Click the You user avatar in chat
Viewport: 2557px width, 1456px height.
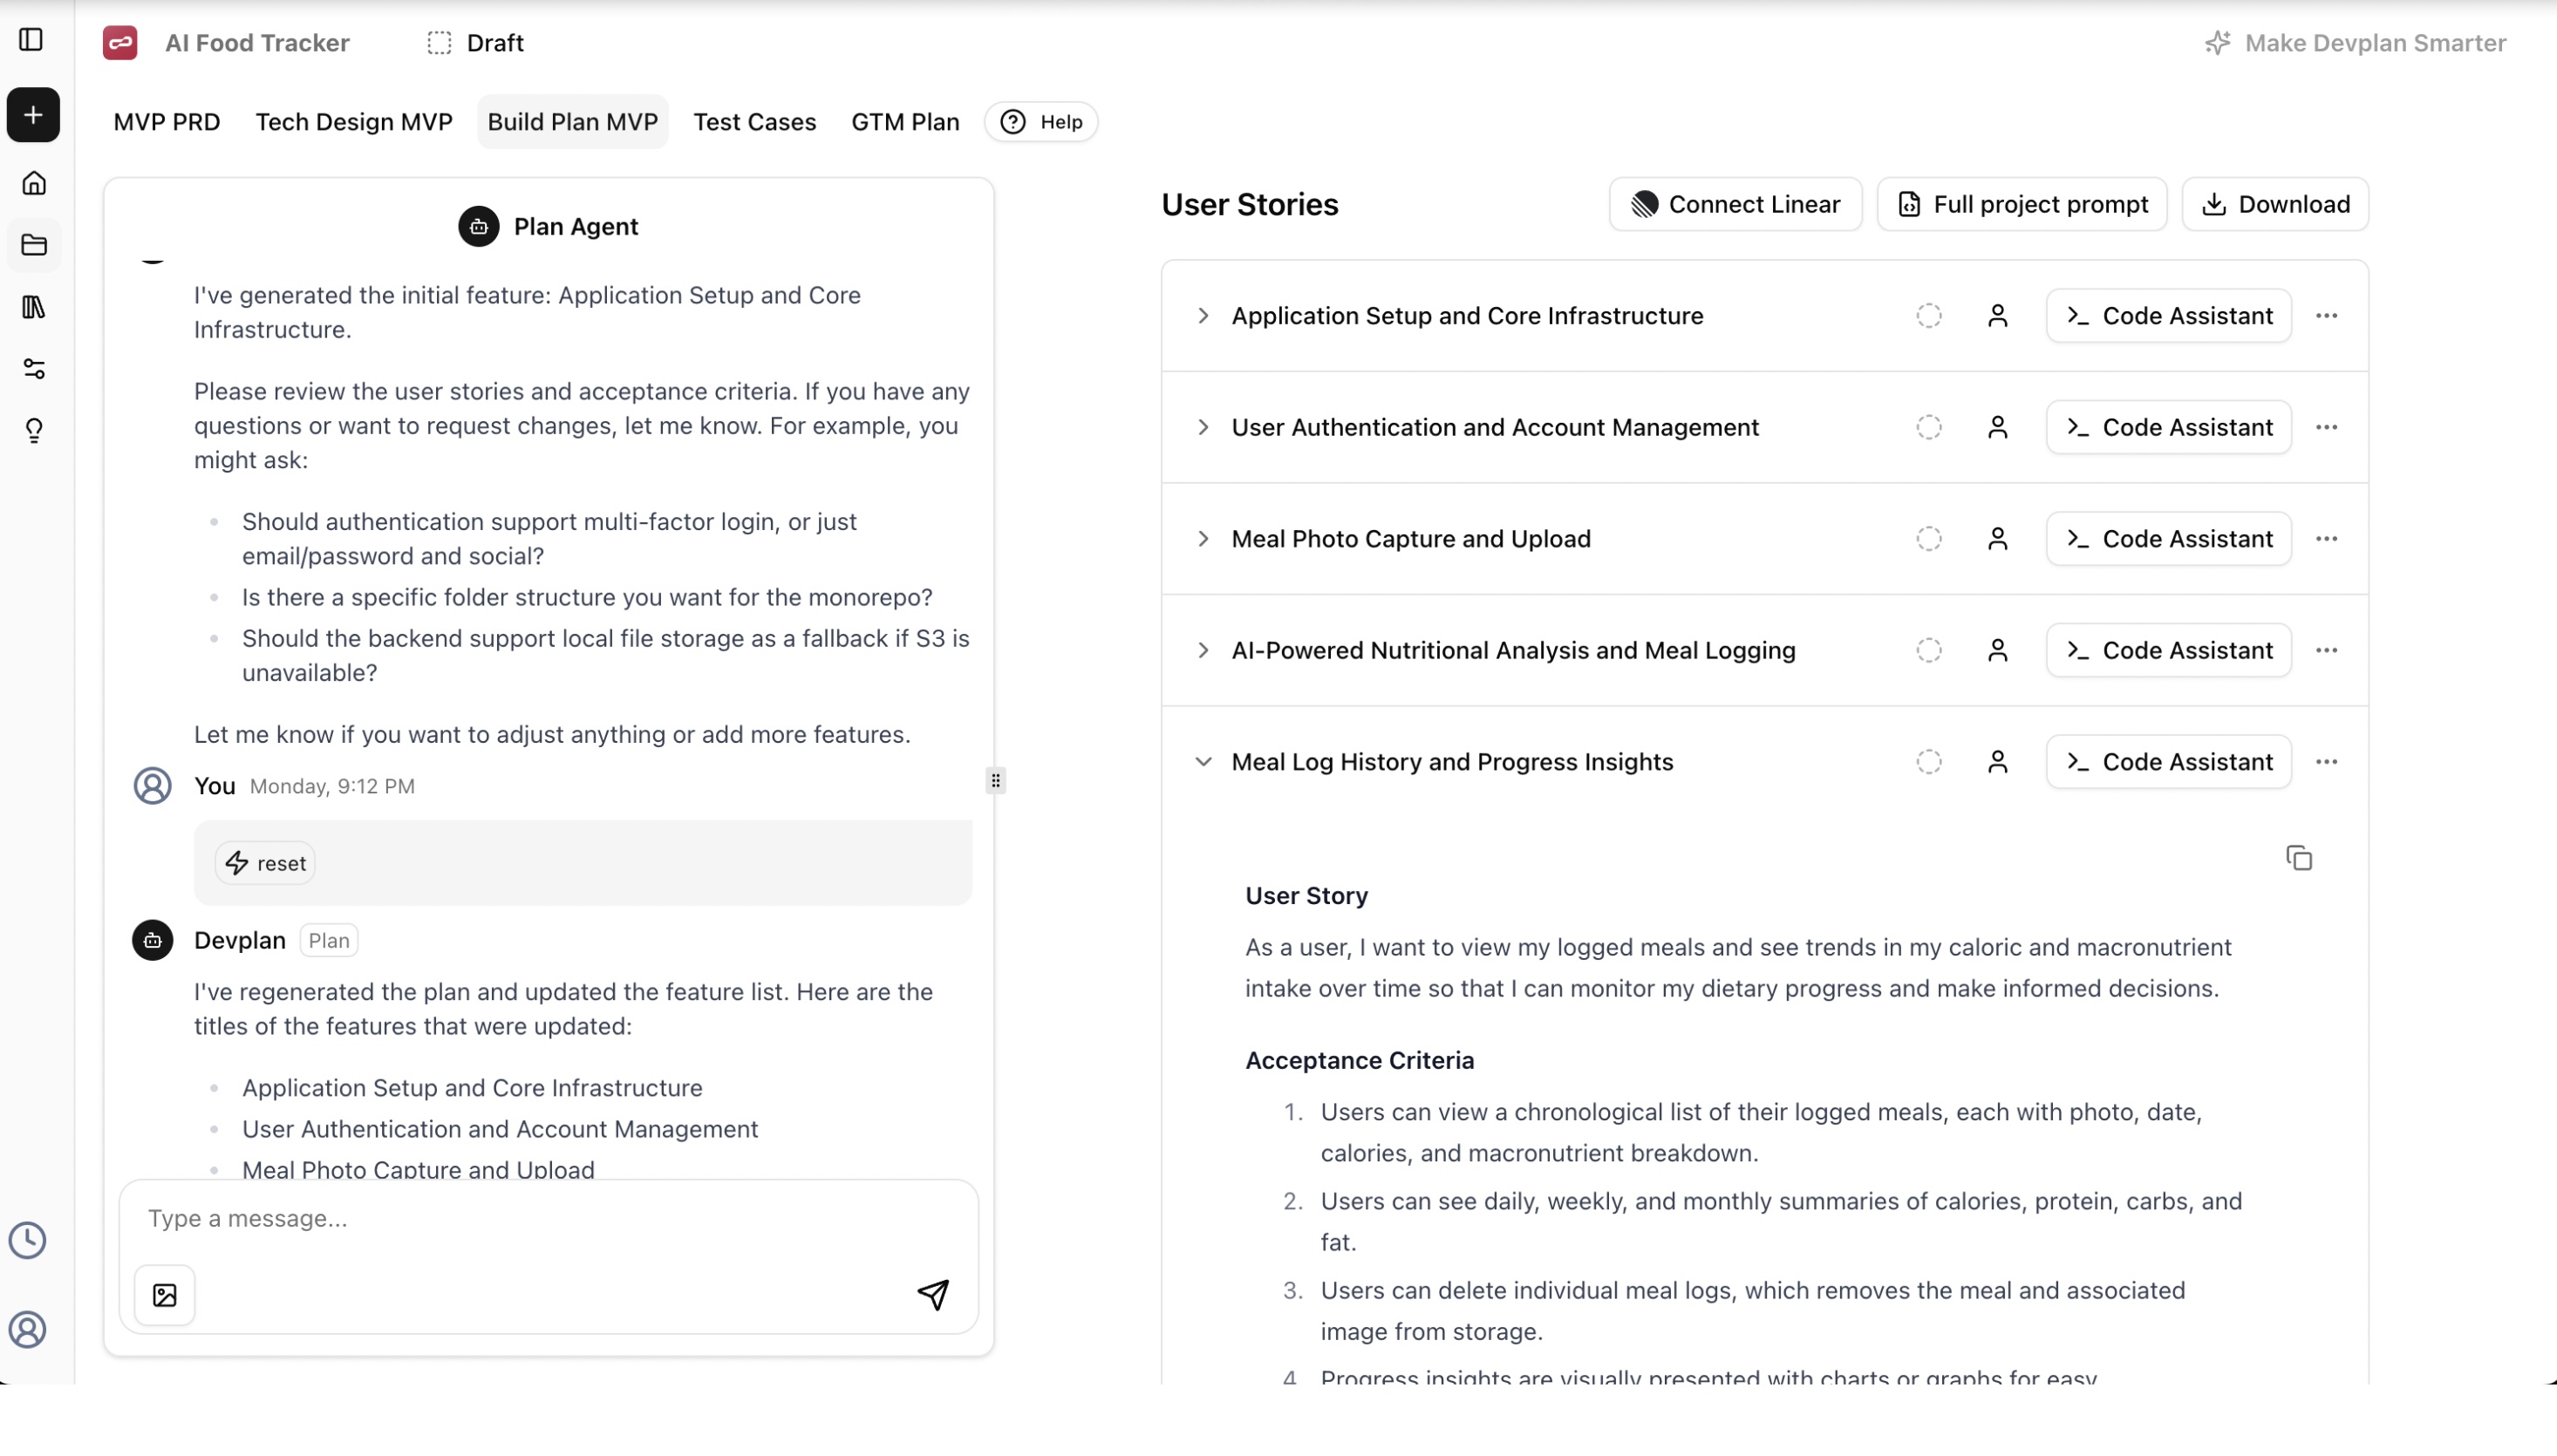pos(152,786)
